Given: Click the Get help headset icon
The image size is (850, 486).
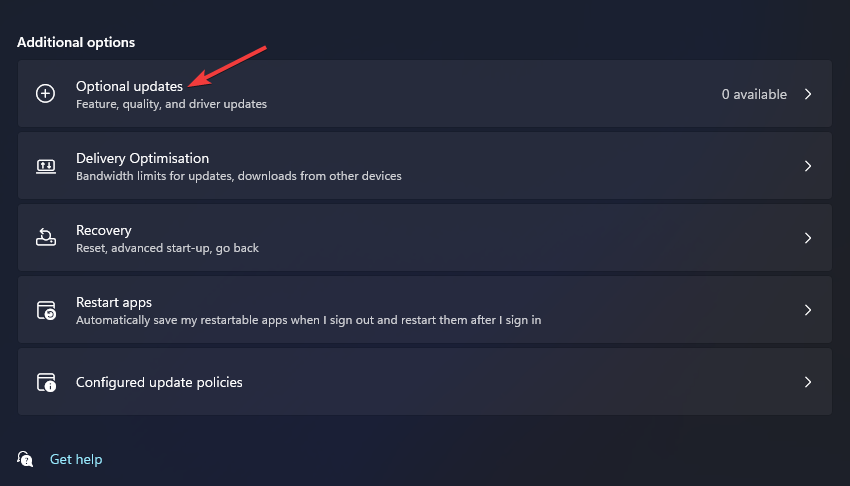Looking at the screenshot, I should pyautogui.click(x=26, y=459).
